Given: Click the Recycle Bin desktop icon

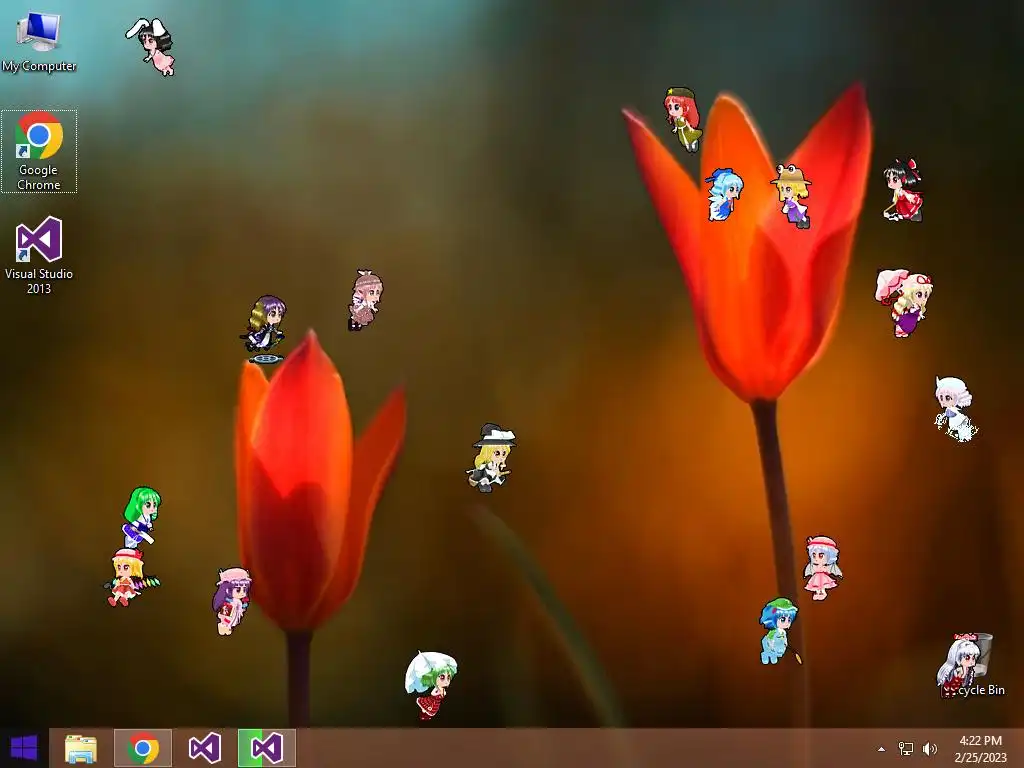Looking at the screenshot, I should coord(974,666).
